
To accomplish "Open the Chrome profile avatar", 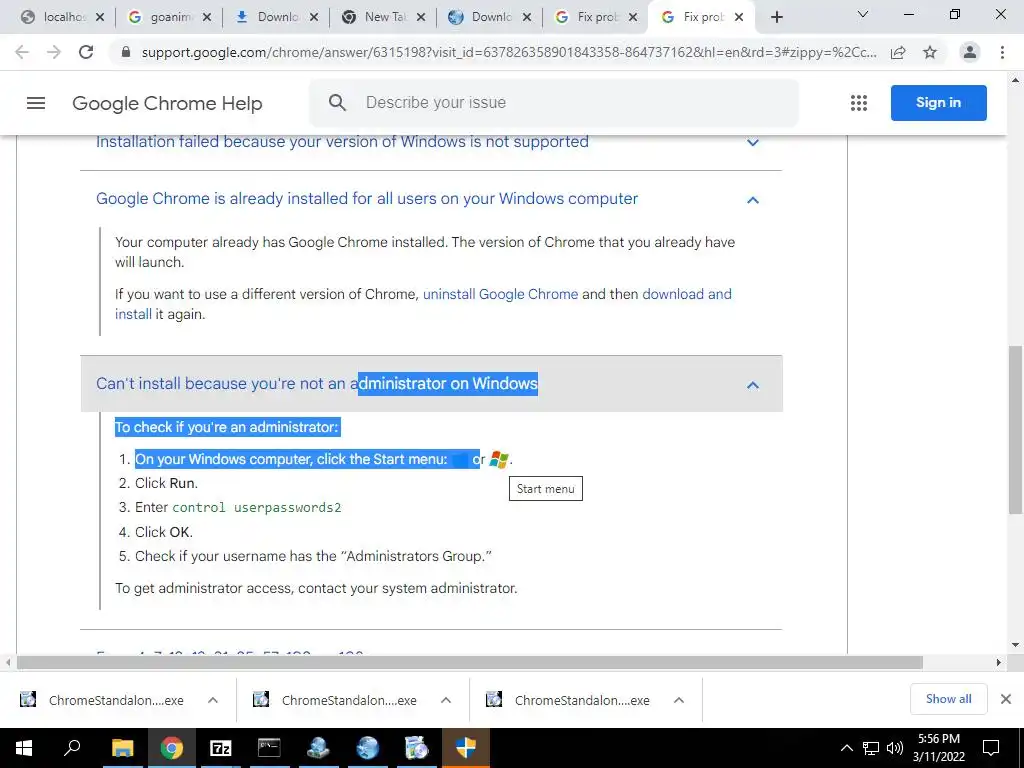I will coord(970,52).
